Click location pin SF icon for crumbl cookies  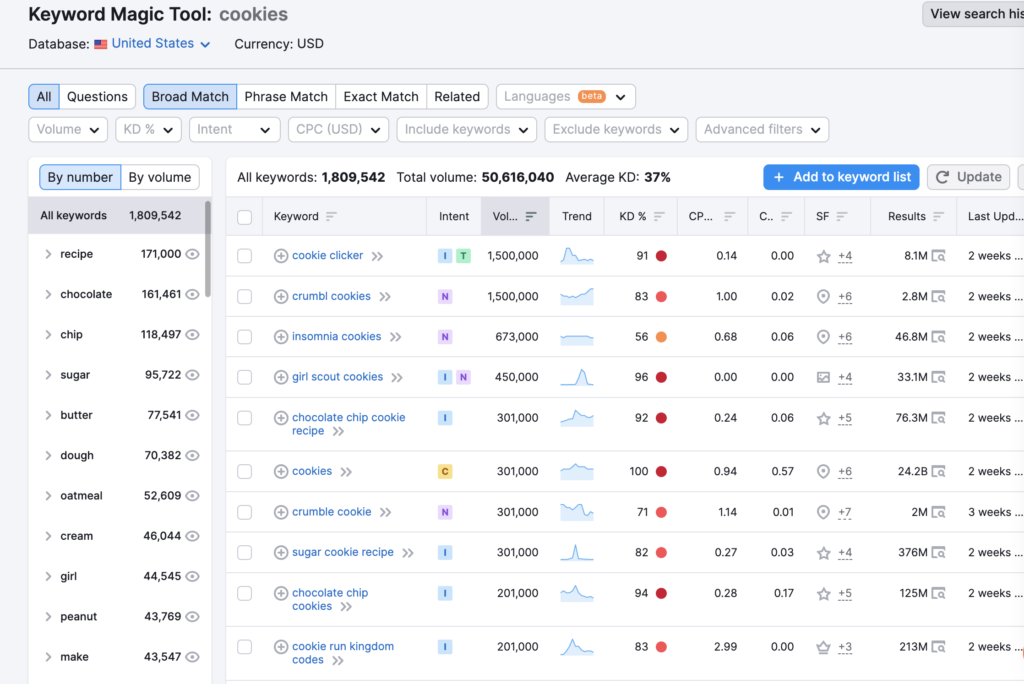(824, 297)
